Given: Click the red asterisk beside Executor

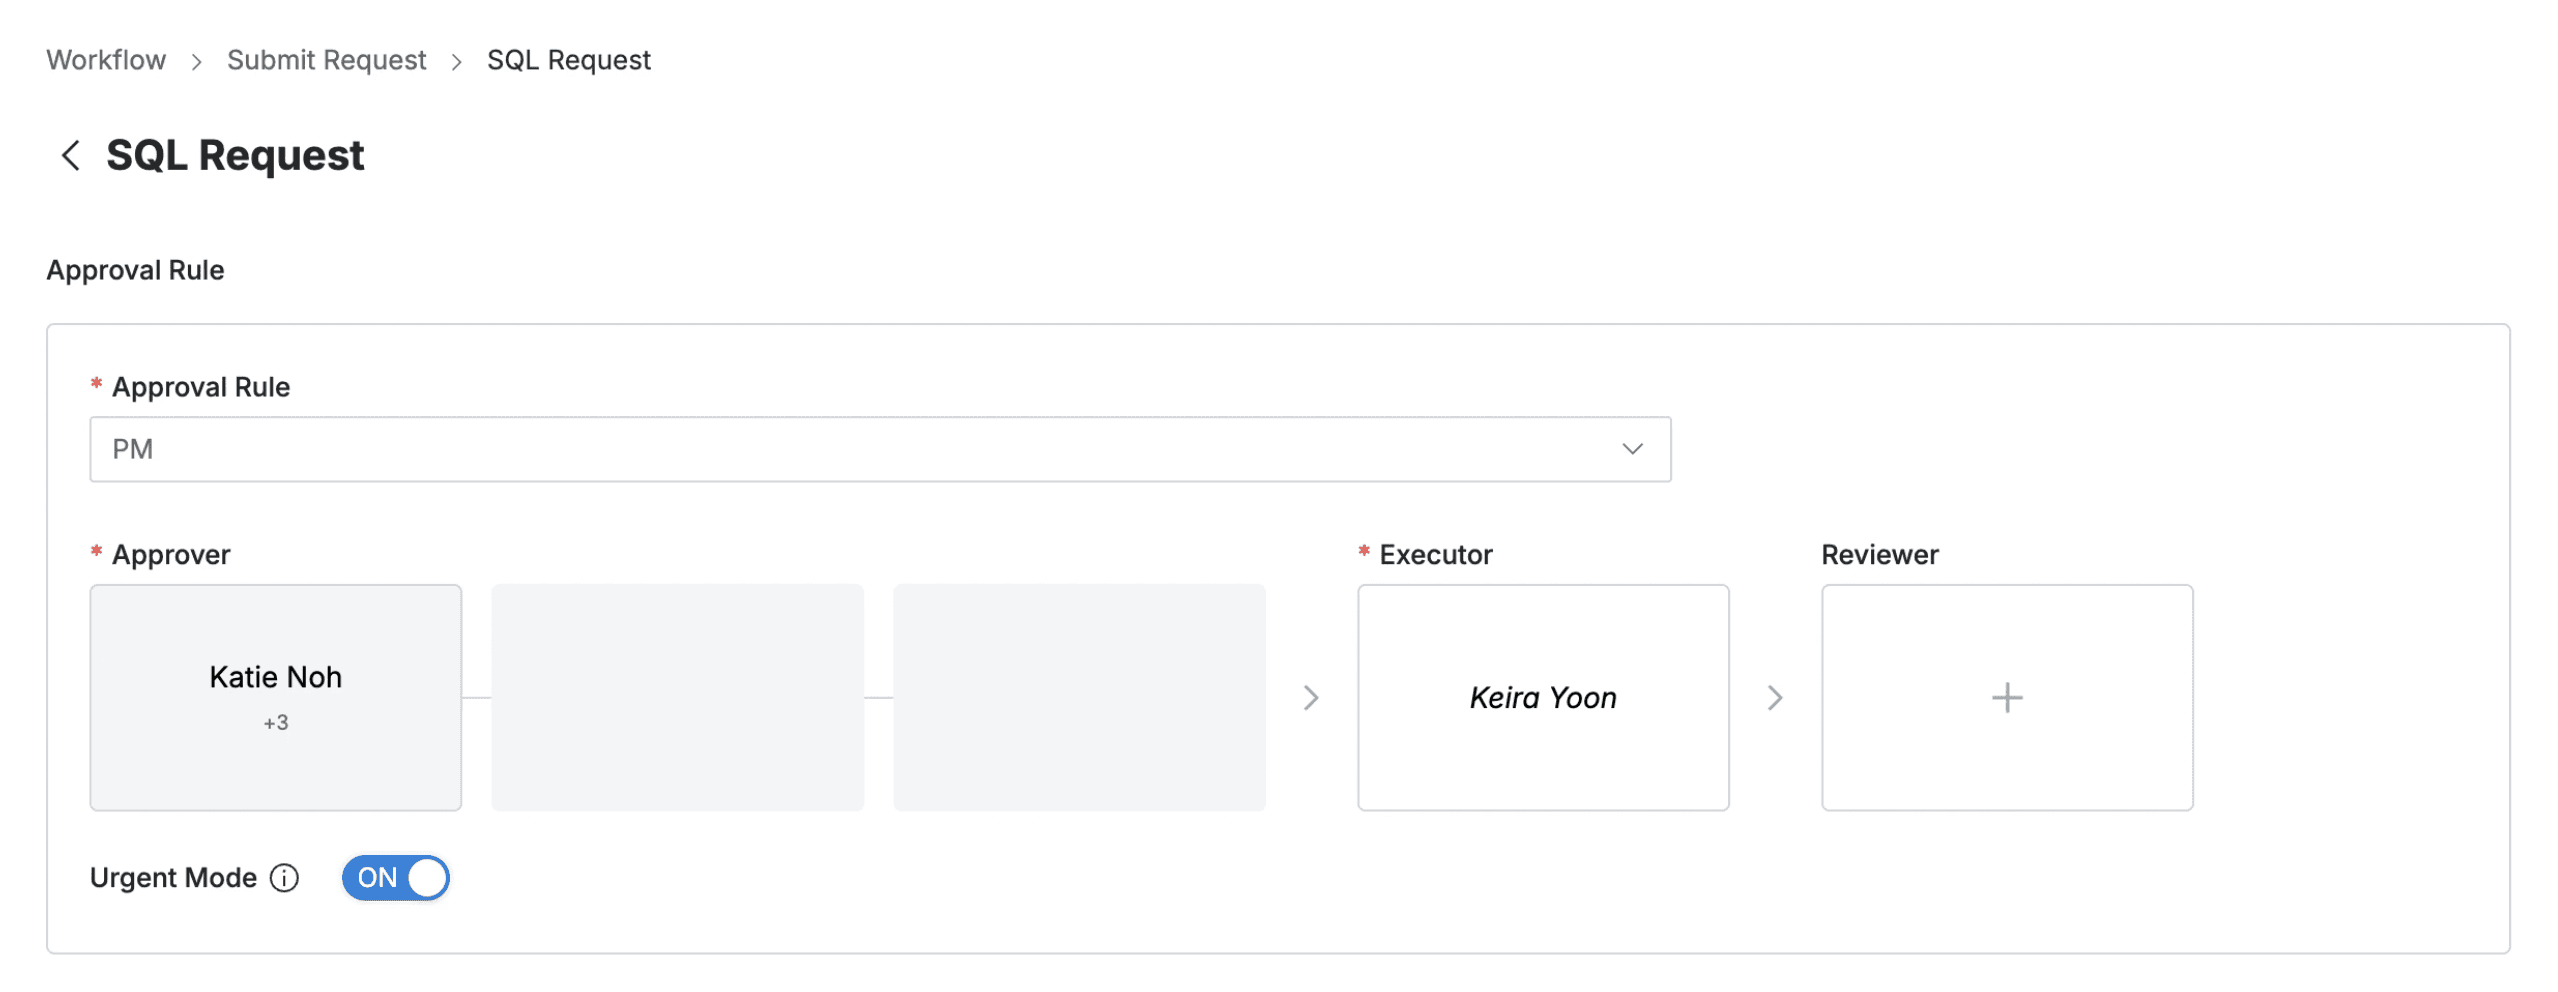Looking at the screenshot, I should 1362,551.
